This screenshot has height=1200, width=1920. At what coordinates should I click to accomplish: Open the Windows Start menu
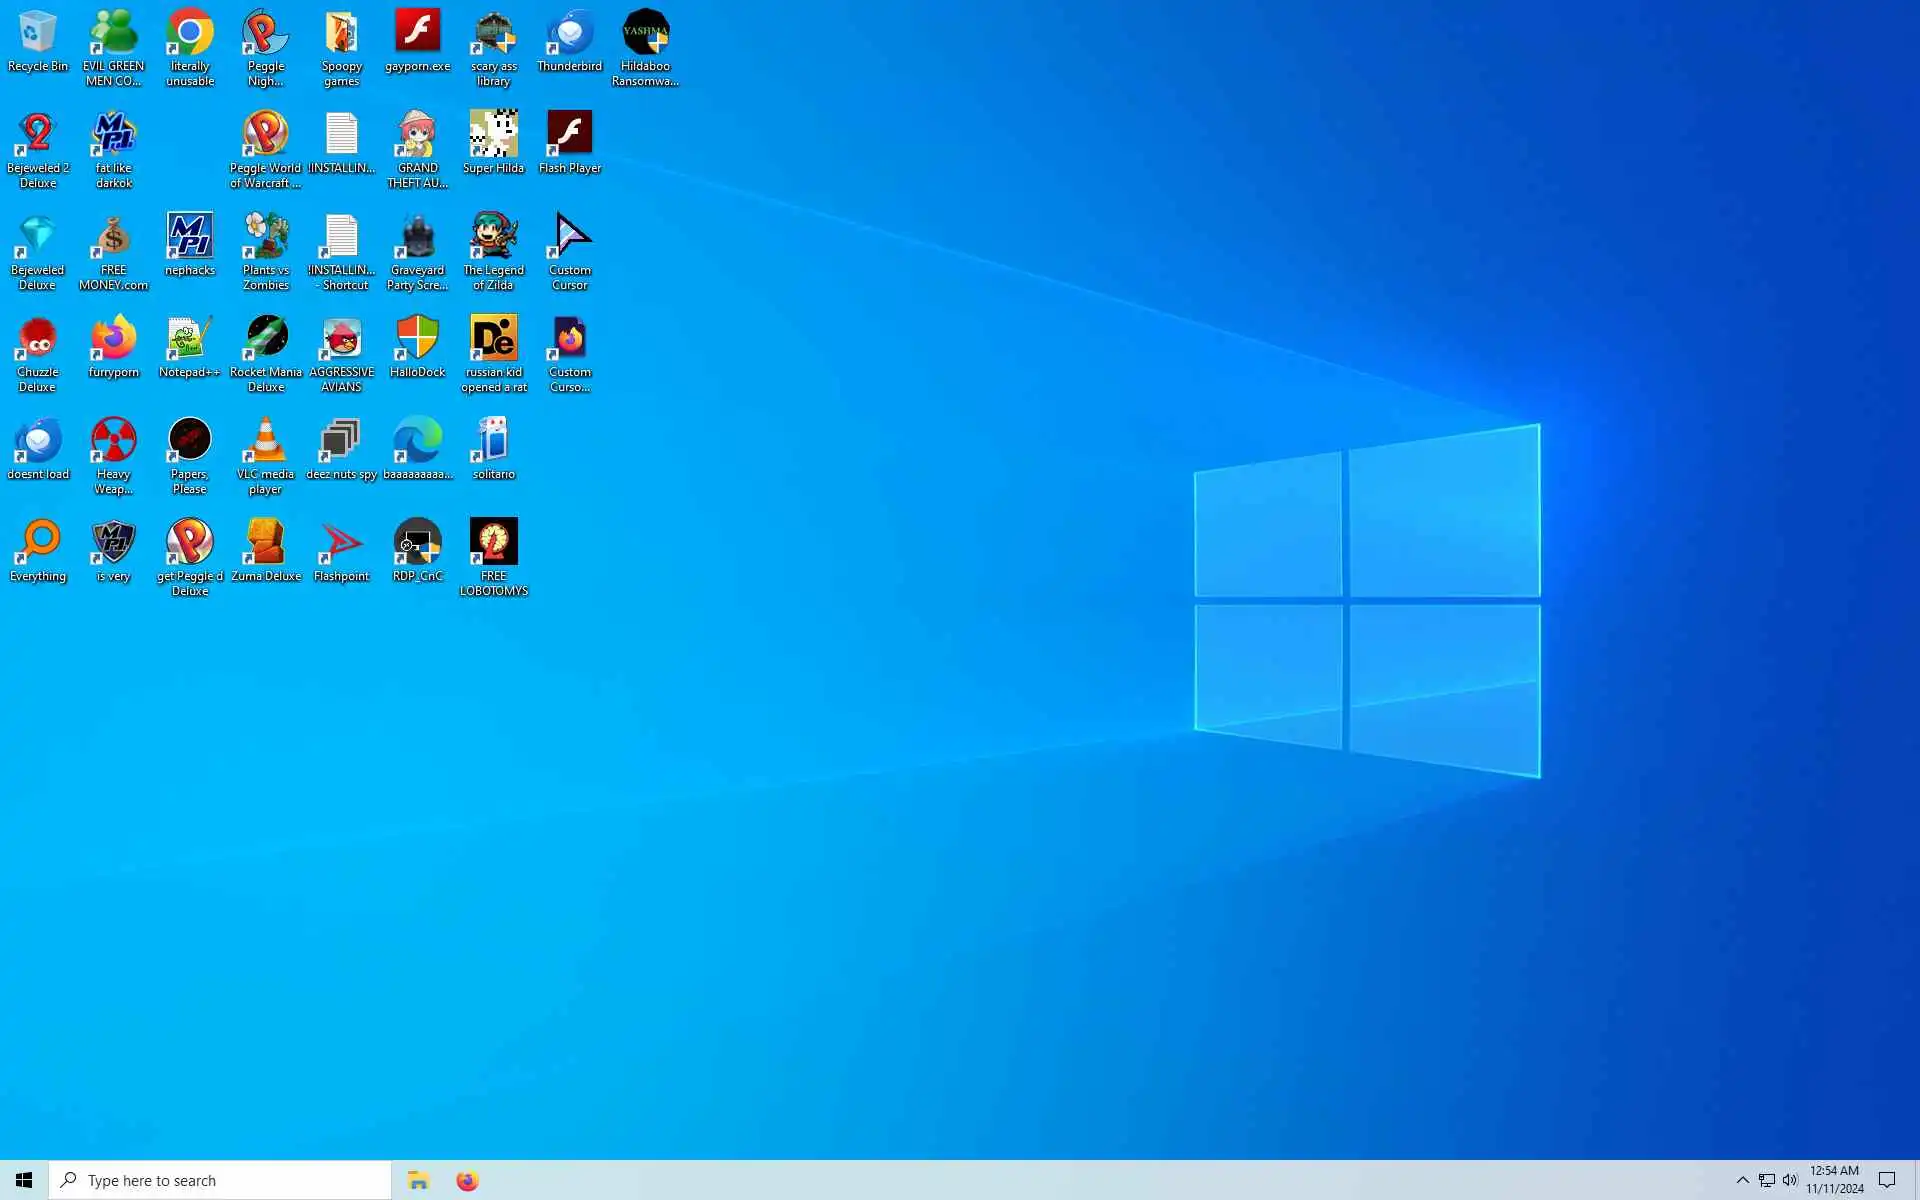(x=24, y=1180)
